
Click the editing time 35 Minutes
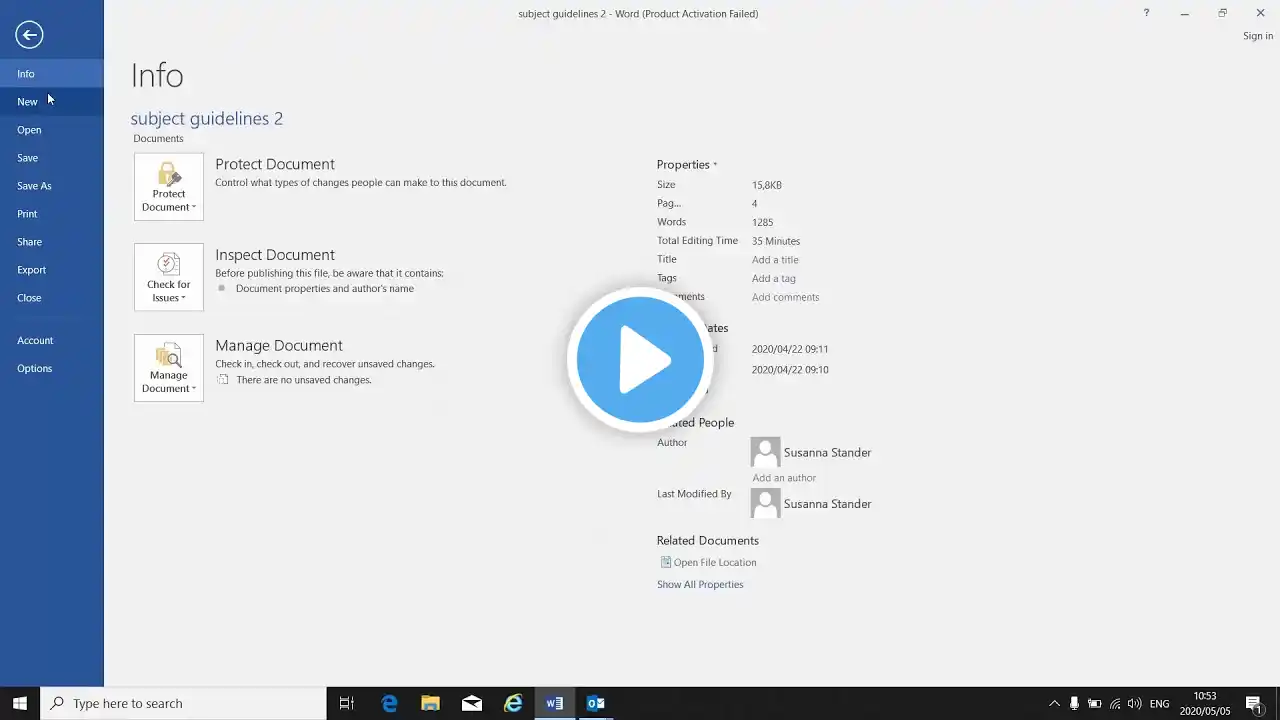[776, 241]
